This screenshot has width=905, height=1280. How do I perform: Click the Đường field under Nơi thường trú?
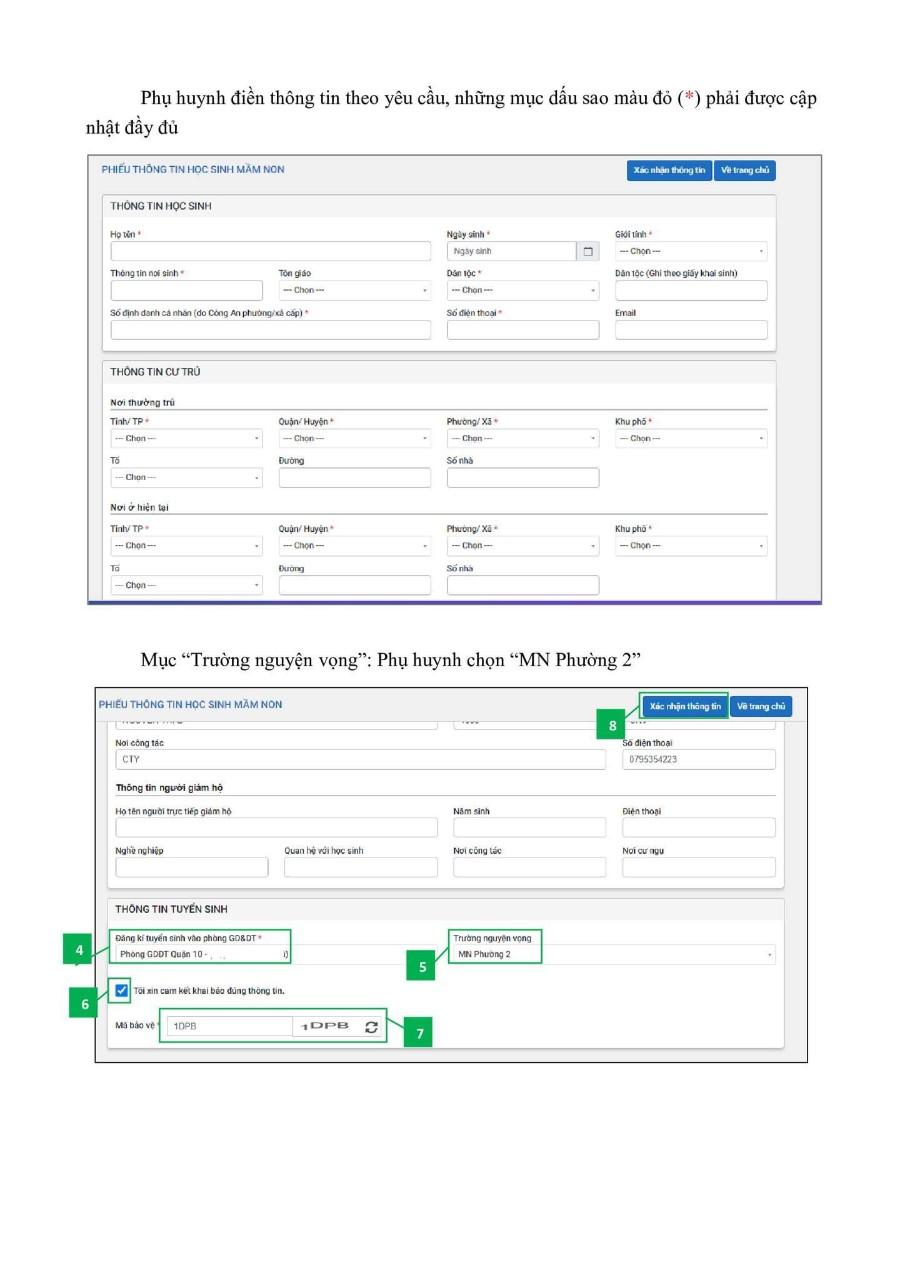(x=355, y=477)
